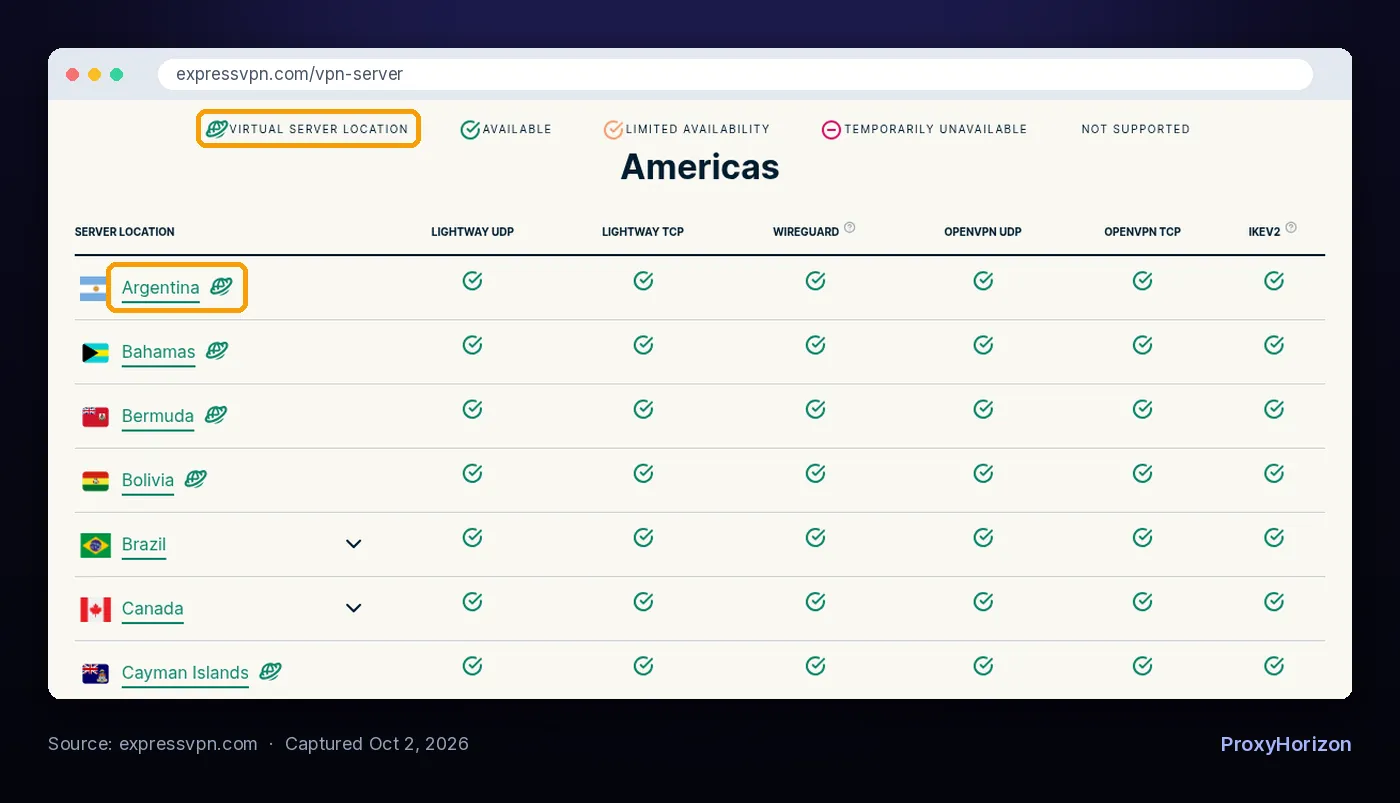The height and width of the screenshot is (803, 1400).
Task: Open the Brazil server link
Action: pos(144,544)
